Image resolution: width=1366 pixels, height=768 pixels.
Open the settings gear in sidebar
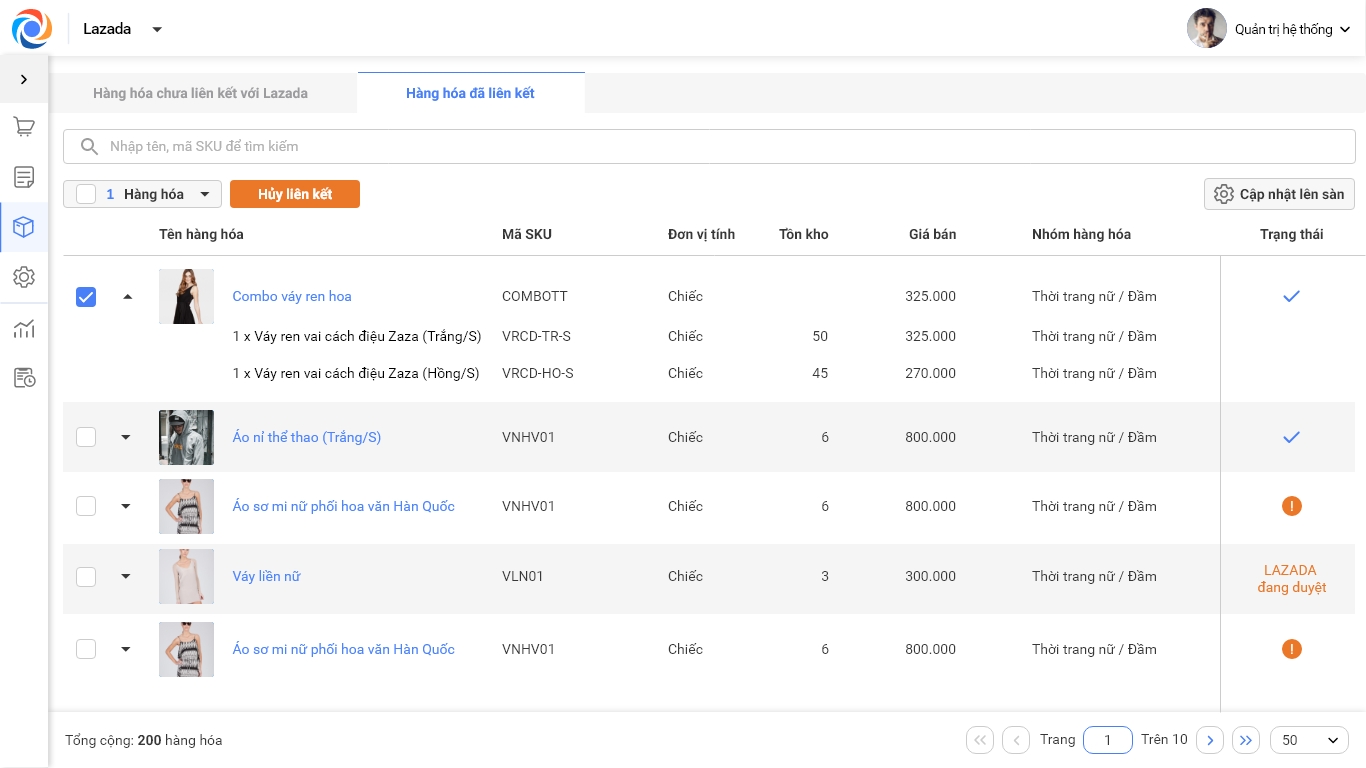[x=24, y=277]
